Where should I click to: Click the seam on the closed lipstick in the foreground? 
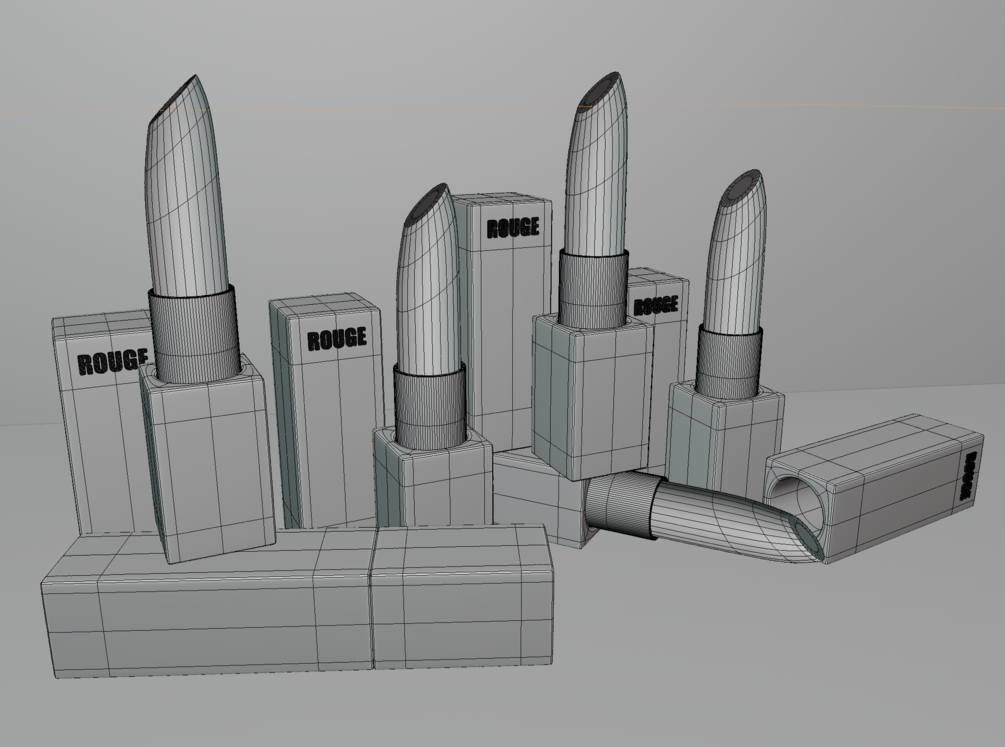coord(372,600)
